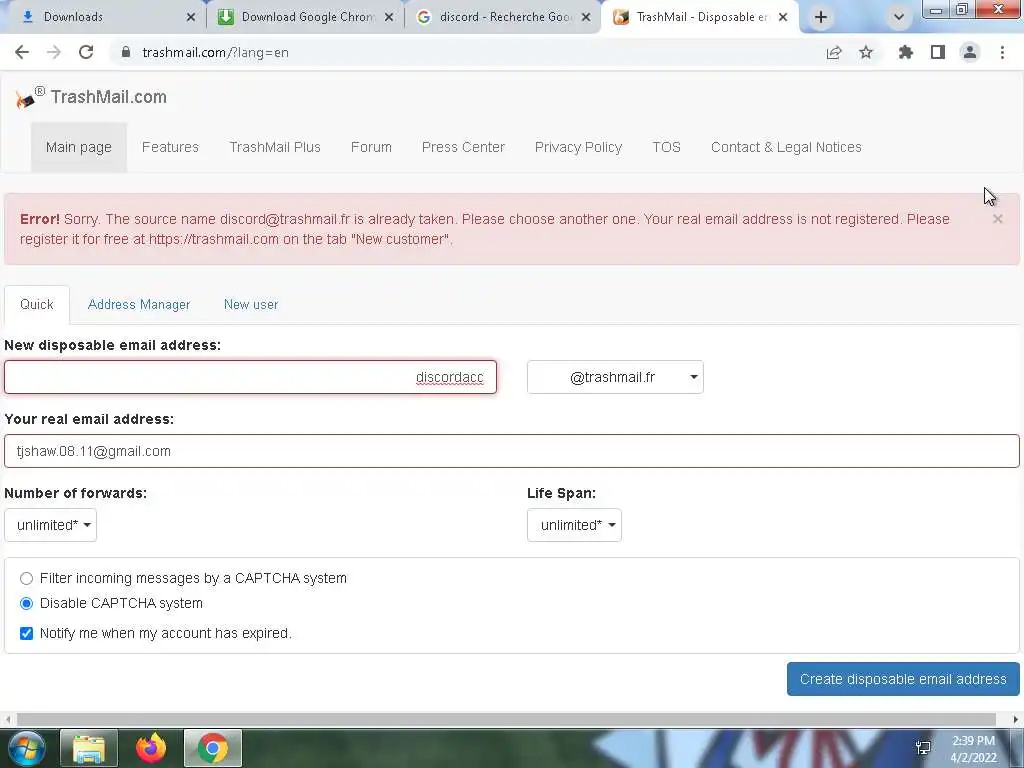Select the Quick tab
This screenshot has height=768, width=1024.
pyautogui.click(x=37, y=304)
